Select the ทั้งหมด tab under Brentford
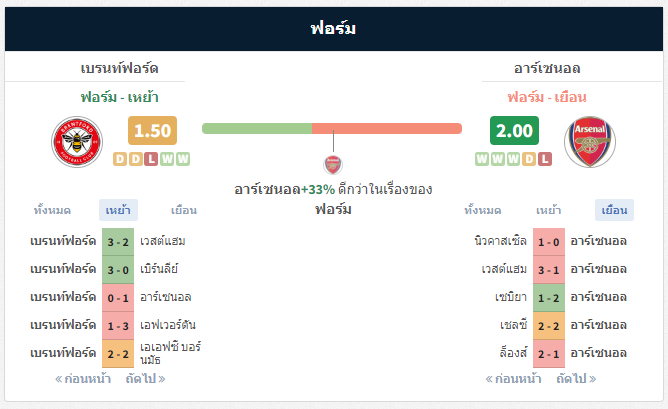668x409 pixels. [x=52, y=210]
